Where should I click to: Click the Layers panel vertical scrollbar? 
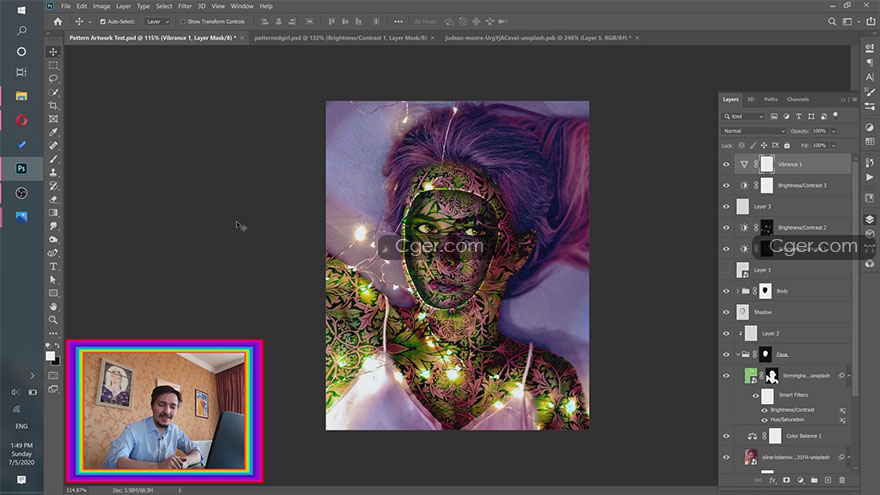coord(855,281)
